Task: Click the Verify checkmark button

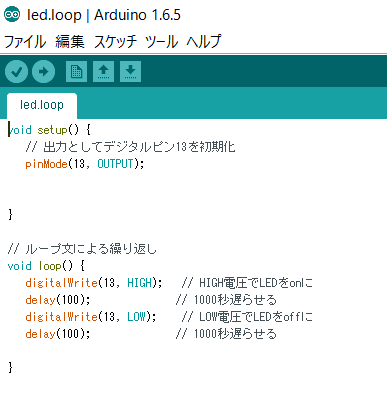Action: click(16, 71)
